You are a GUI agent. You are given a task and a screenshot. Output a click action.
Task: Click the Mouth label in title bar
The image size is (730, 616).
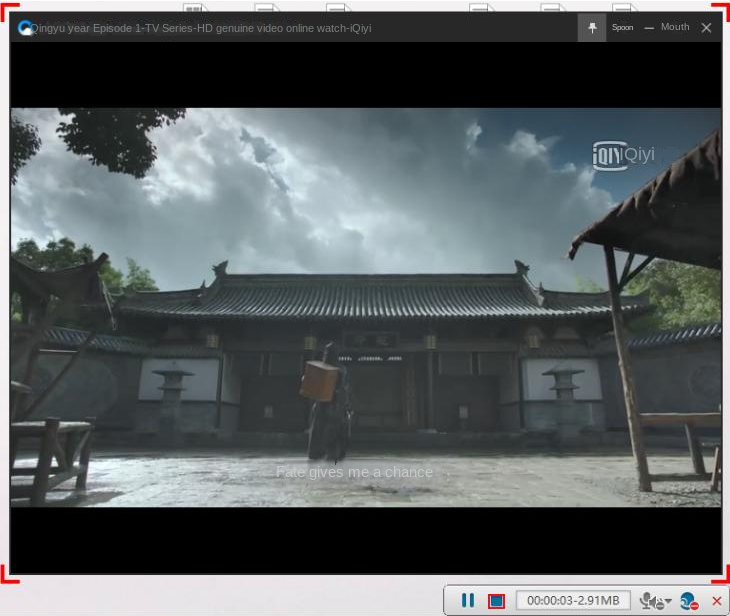(675, 28)
